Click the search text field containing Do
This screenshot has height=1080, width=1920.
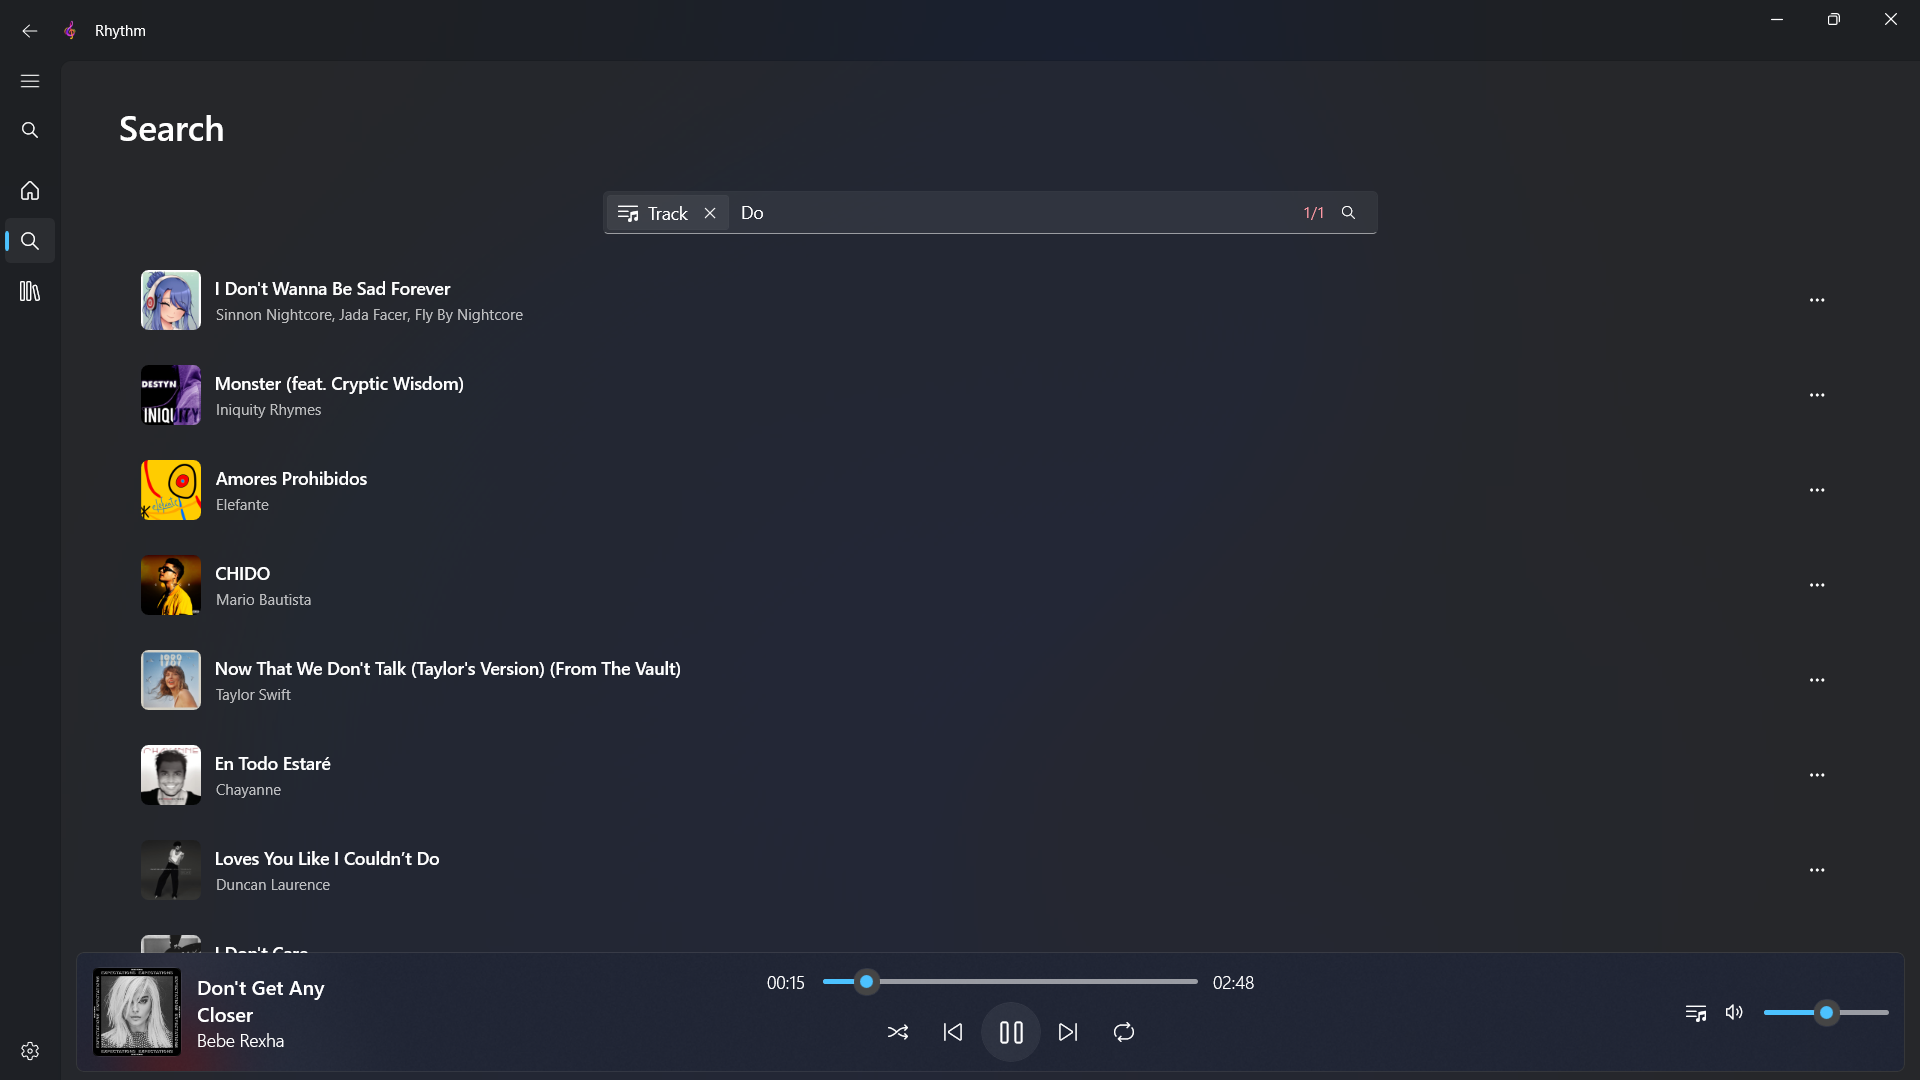point(1000,213)
